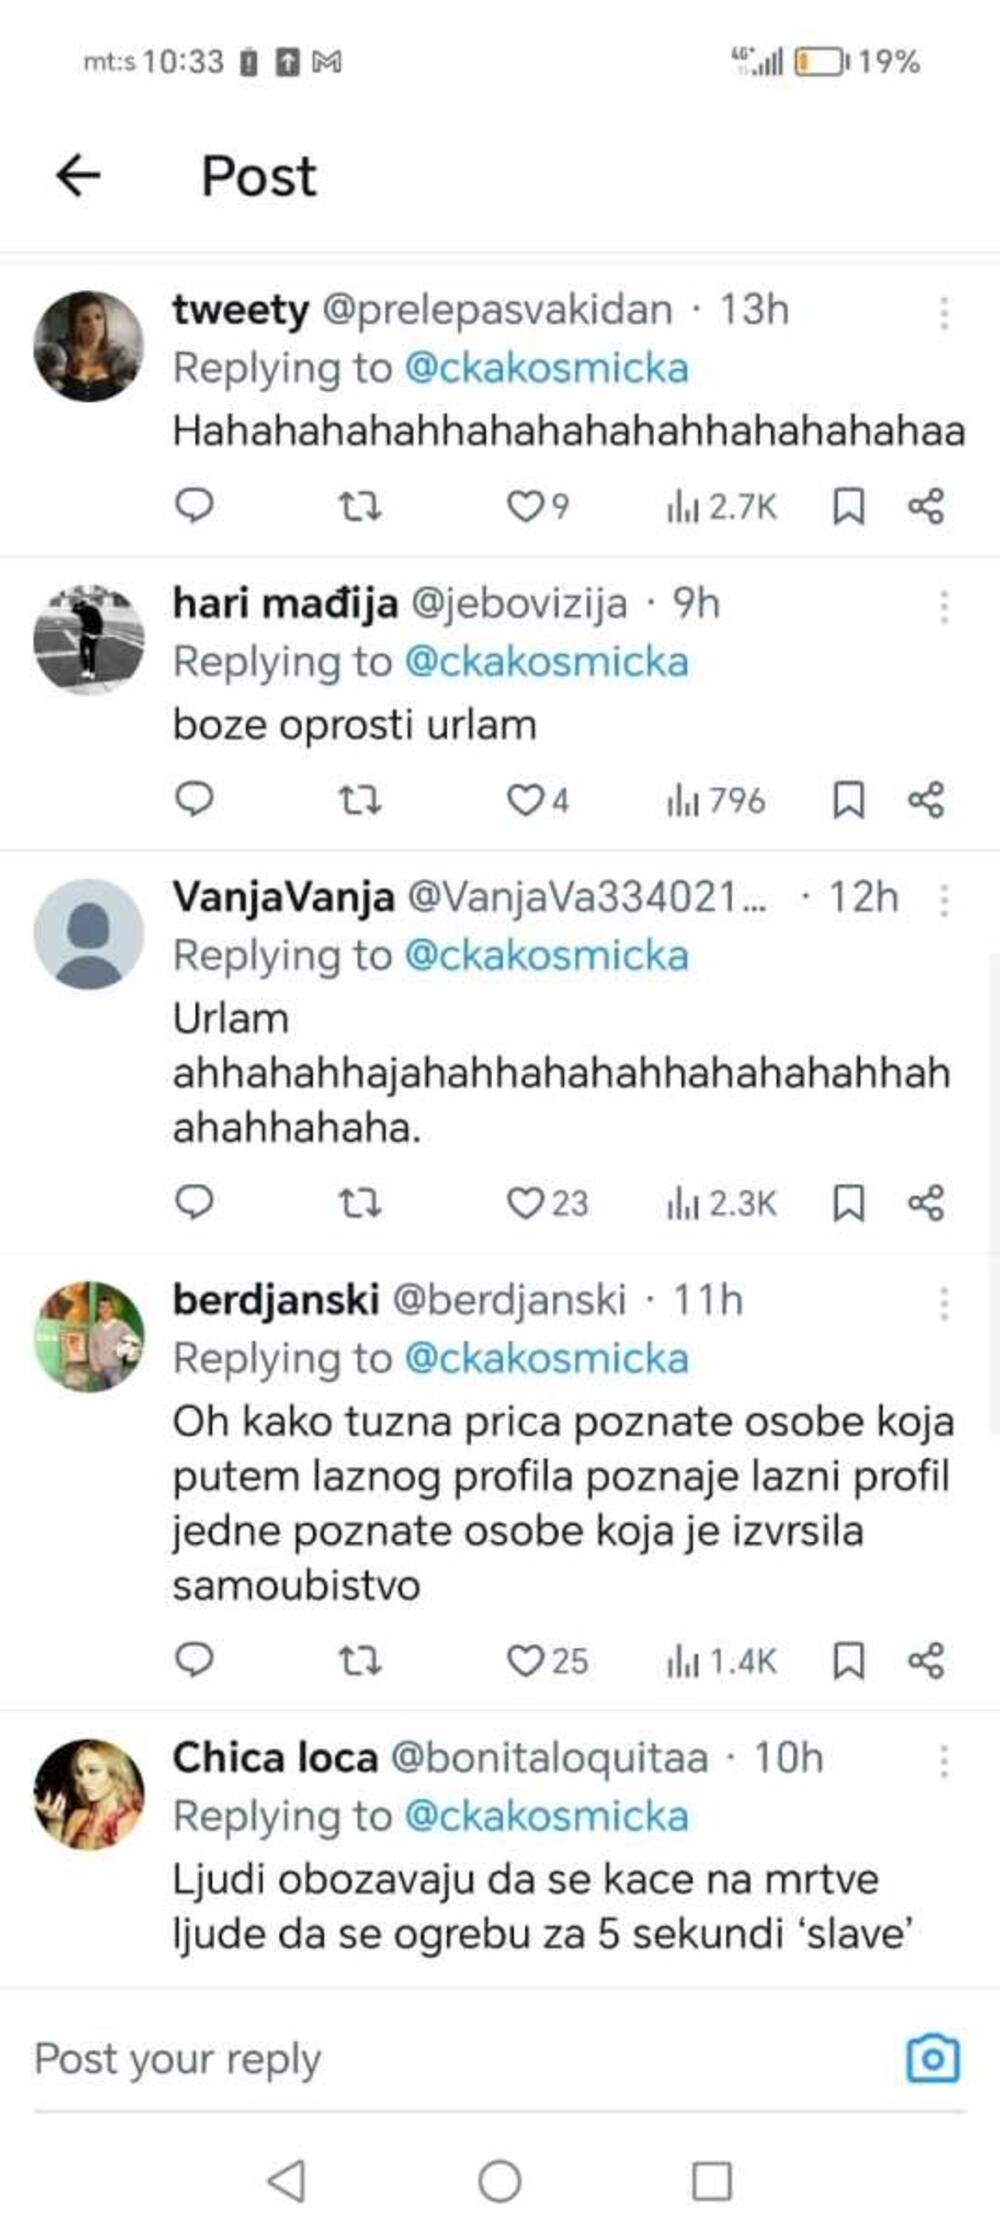Reply to berdjanski's comment

194,1660
